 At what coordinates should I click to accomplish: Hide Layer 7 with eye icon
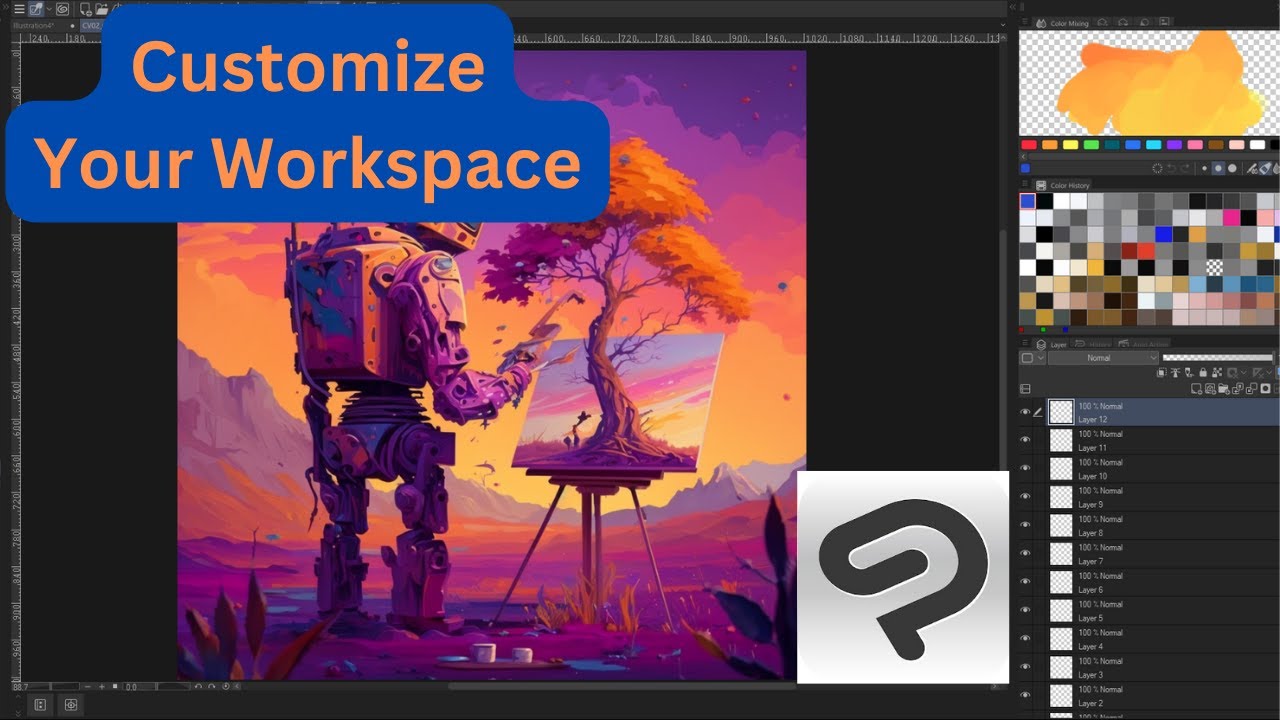click(x=1025, y=553)
